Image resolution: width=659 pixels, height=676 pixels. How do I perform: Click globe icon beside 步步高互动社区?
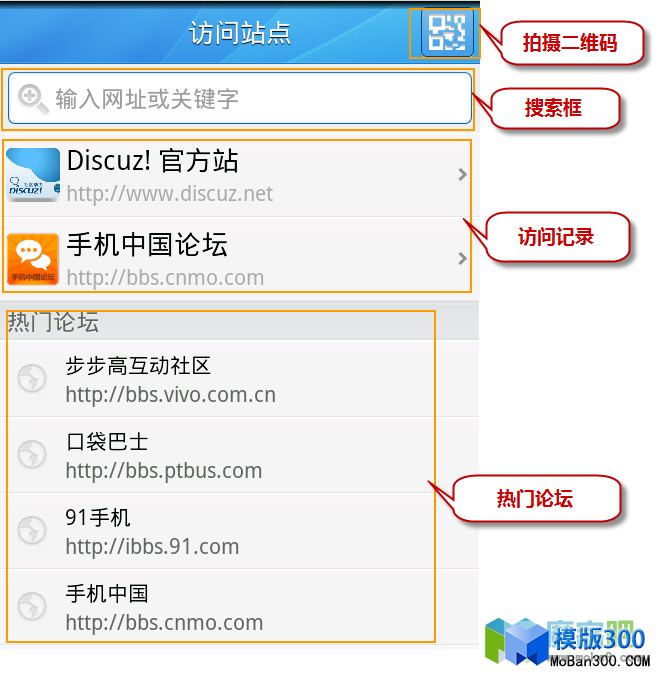(32, 379)
